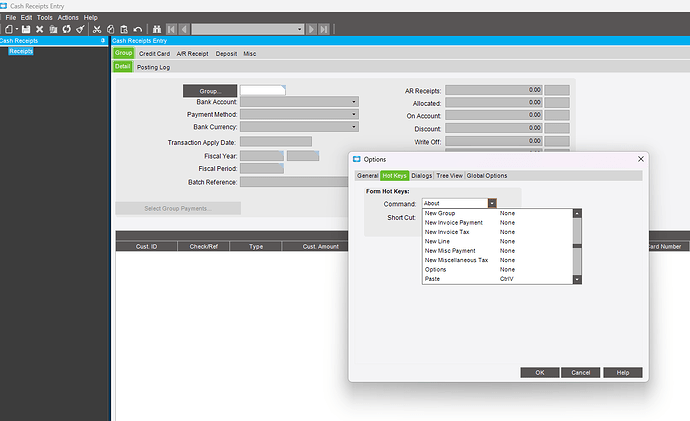The width and height of the screenshot is (690, 421).
Task: Switch to the Credit Card tab
Action: (x=154, y=54)
